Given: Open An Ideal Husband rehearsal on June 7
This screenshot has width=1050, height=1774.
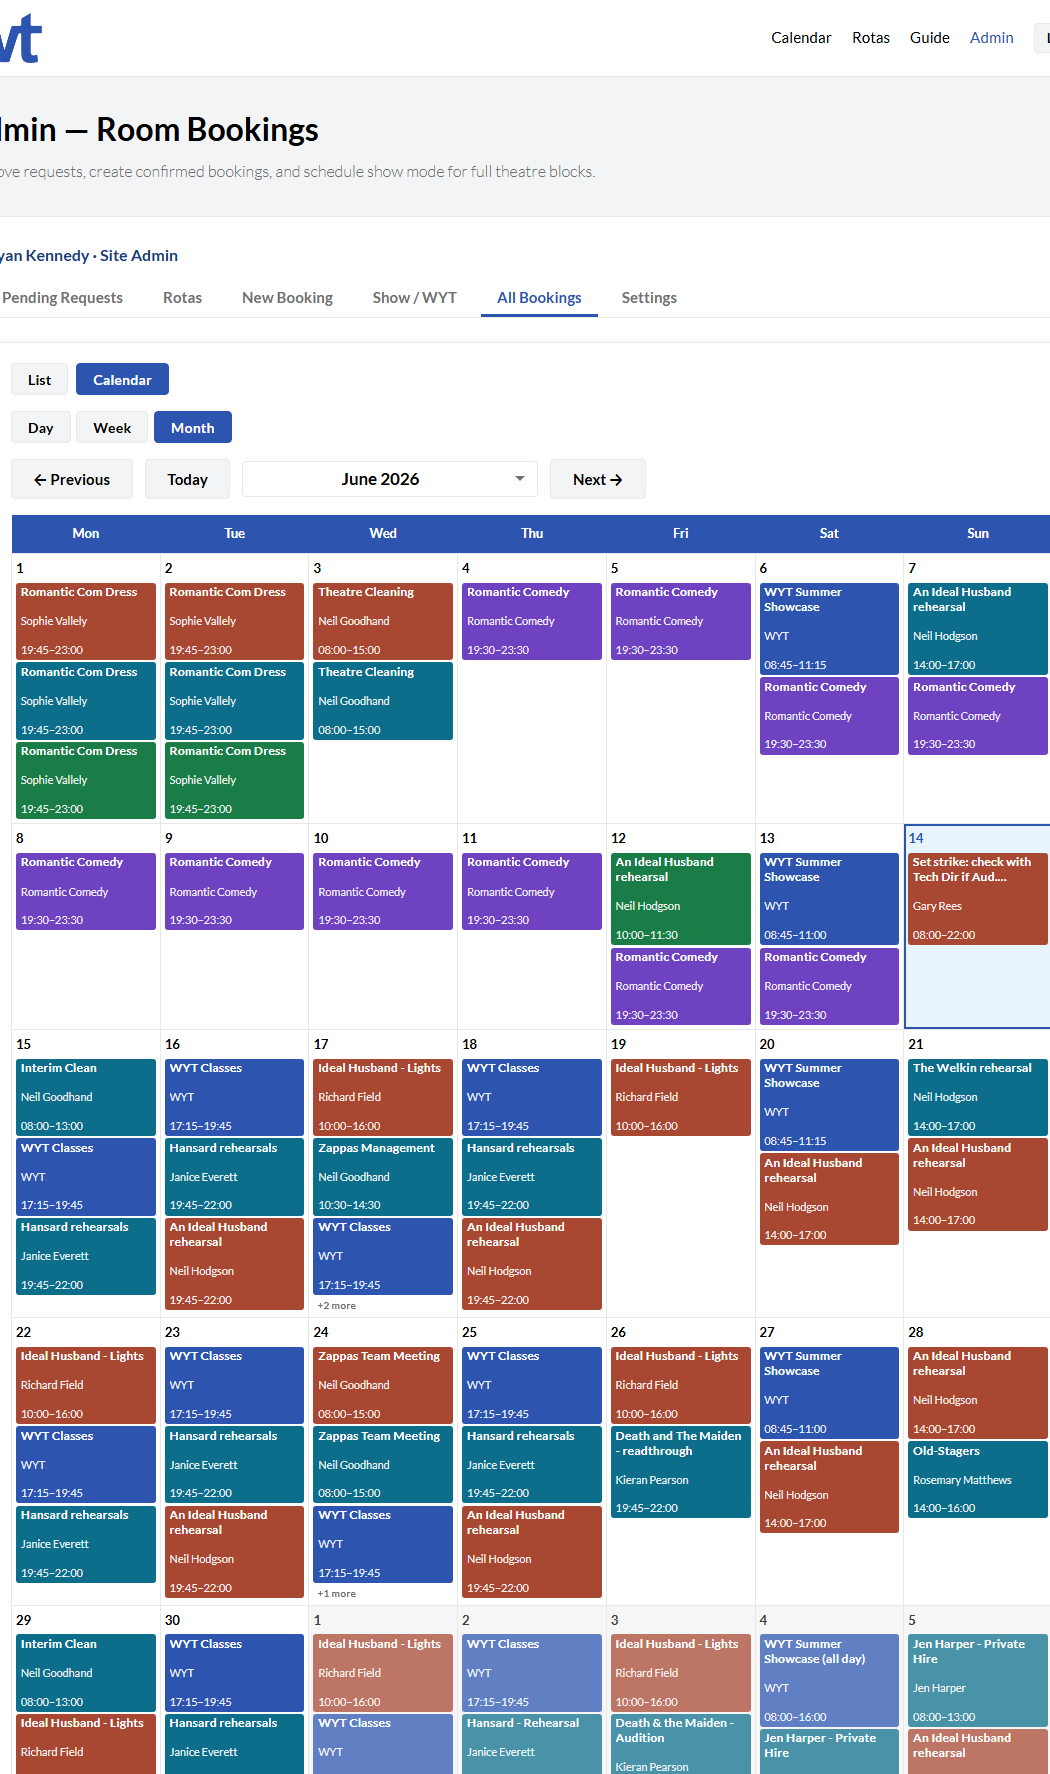Looking at the screenshot, I should pos(978,628).
